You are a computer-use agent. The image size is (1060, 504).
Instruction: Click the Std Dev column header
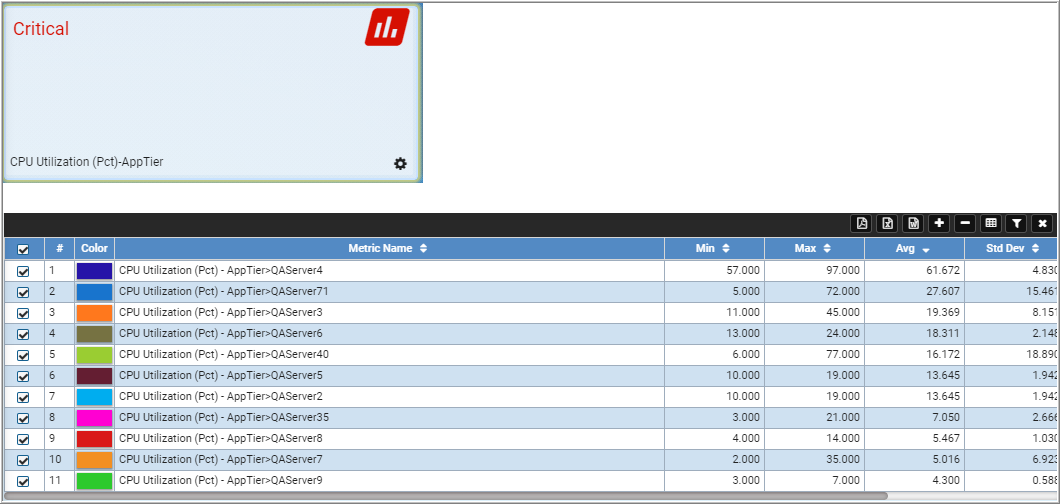1011,249
